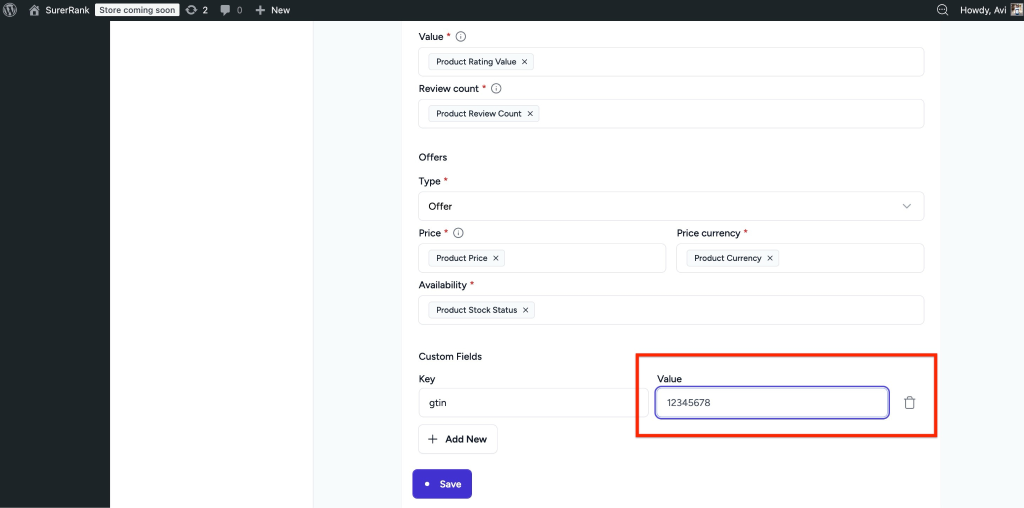
Task: Remove the Product Rating Value tag
Action: [525, 62]
